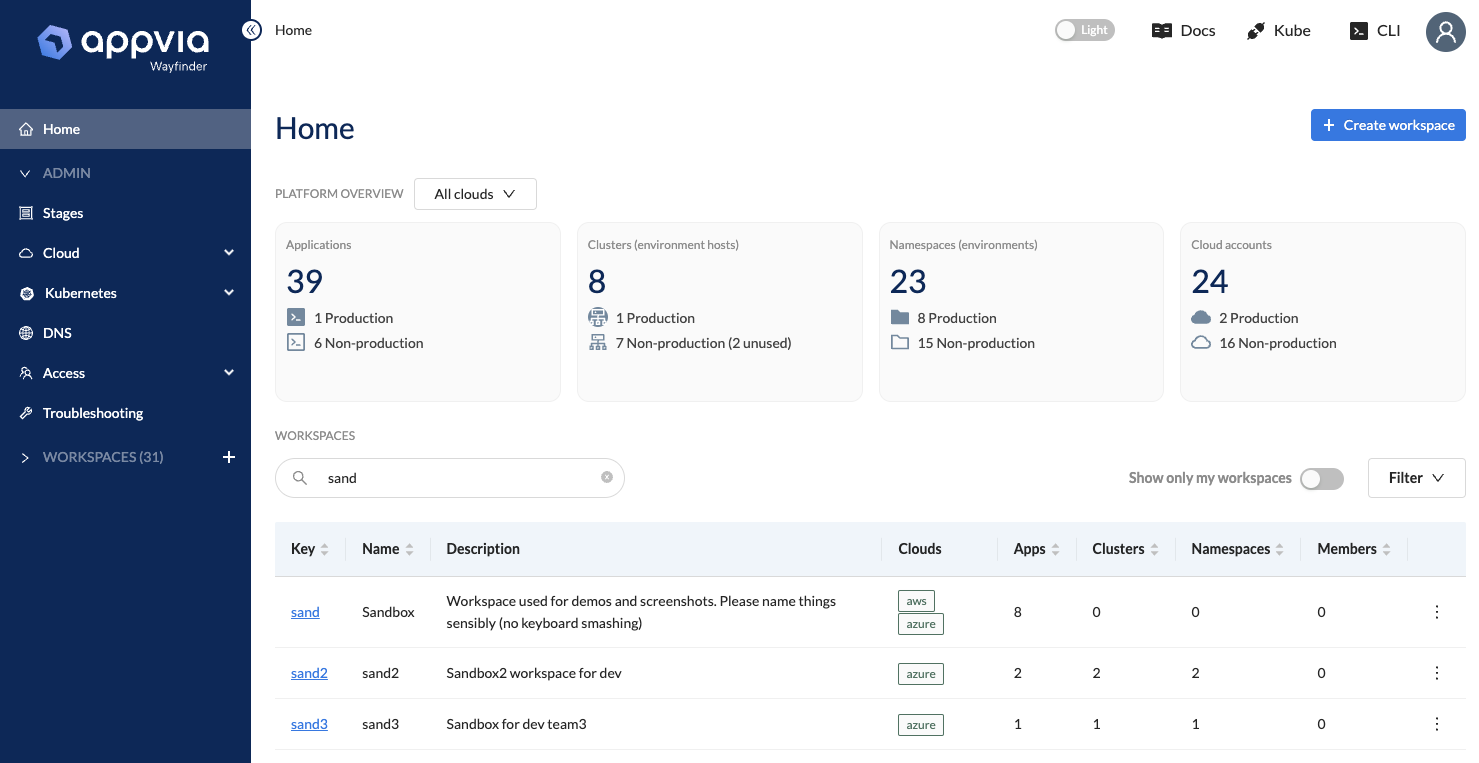The image size is (1479, 763).
Task: Sort table by Apps column arrows
Action: click(x=1055, y=549)
